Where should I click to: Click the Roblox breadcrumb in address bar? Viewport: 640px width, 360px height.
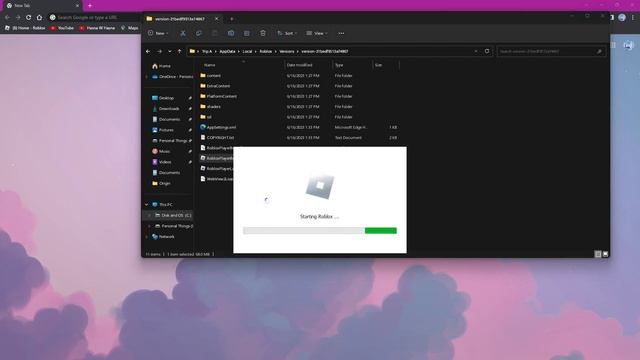pyautogui.click(x=266, y=51)
